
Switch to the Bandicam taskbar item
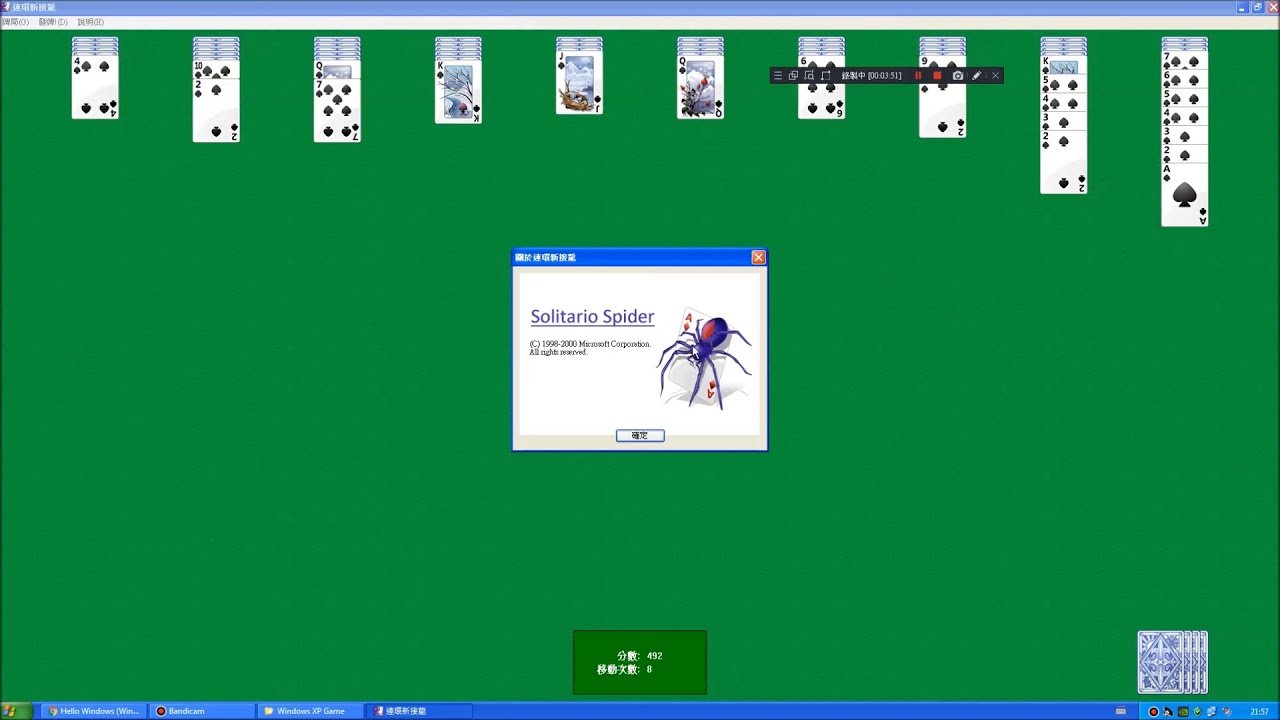coord(200,711)
